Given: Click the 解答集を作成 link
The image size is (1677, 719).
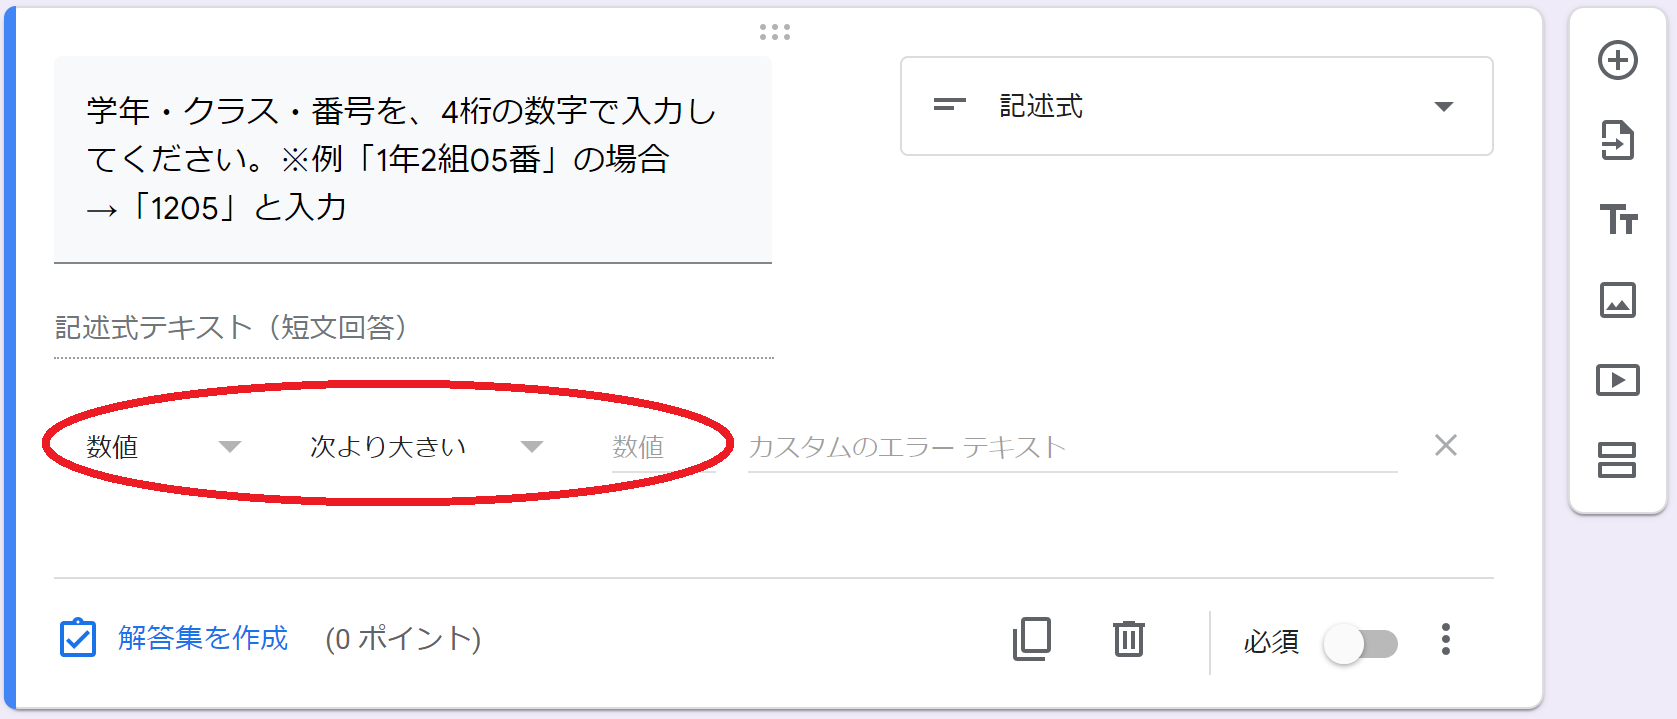Looking at the screenshot, I should point(203,638).
